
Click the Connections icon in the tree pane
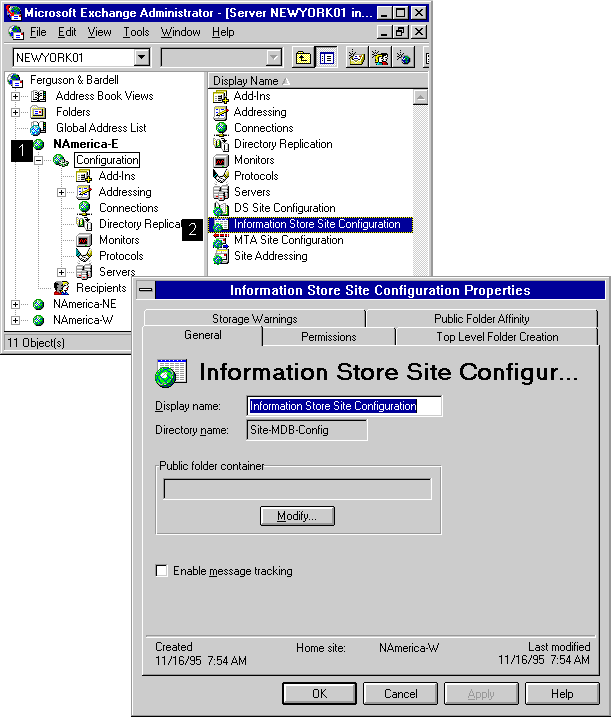point(84,208)
